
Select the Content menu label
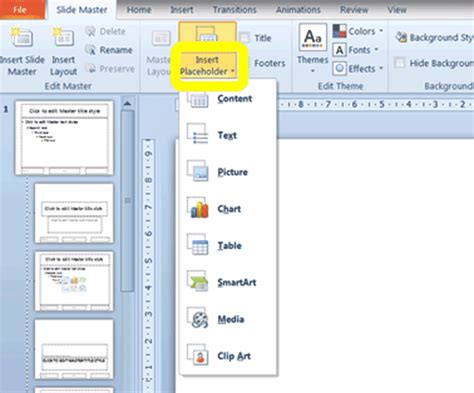[x=235, y=99]
